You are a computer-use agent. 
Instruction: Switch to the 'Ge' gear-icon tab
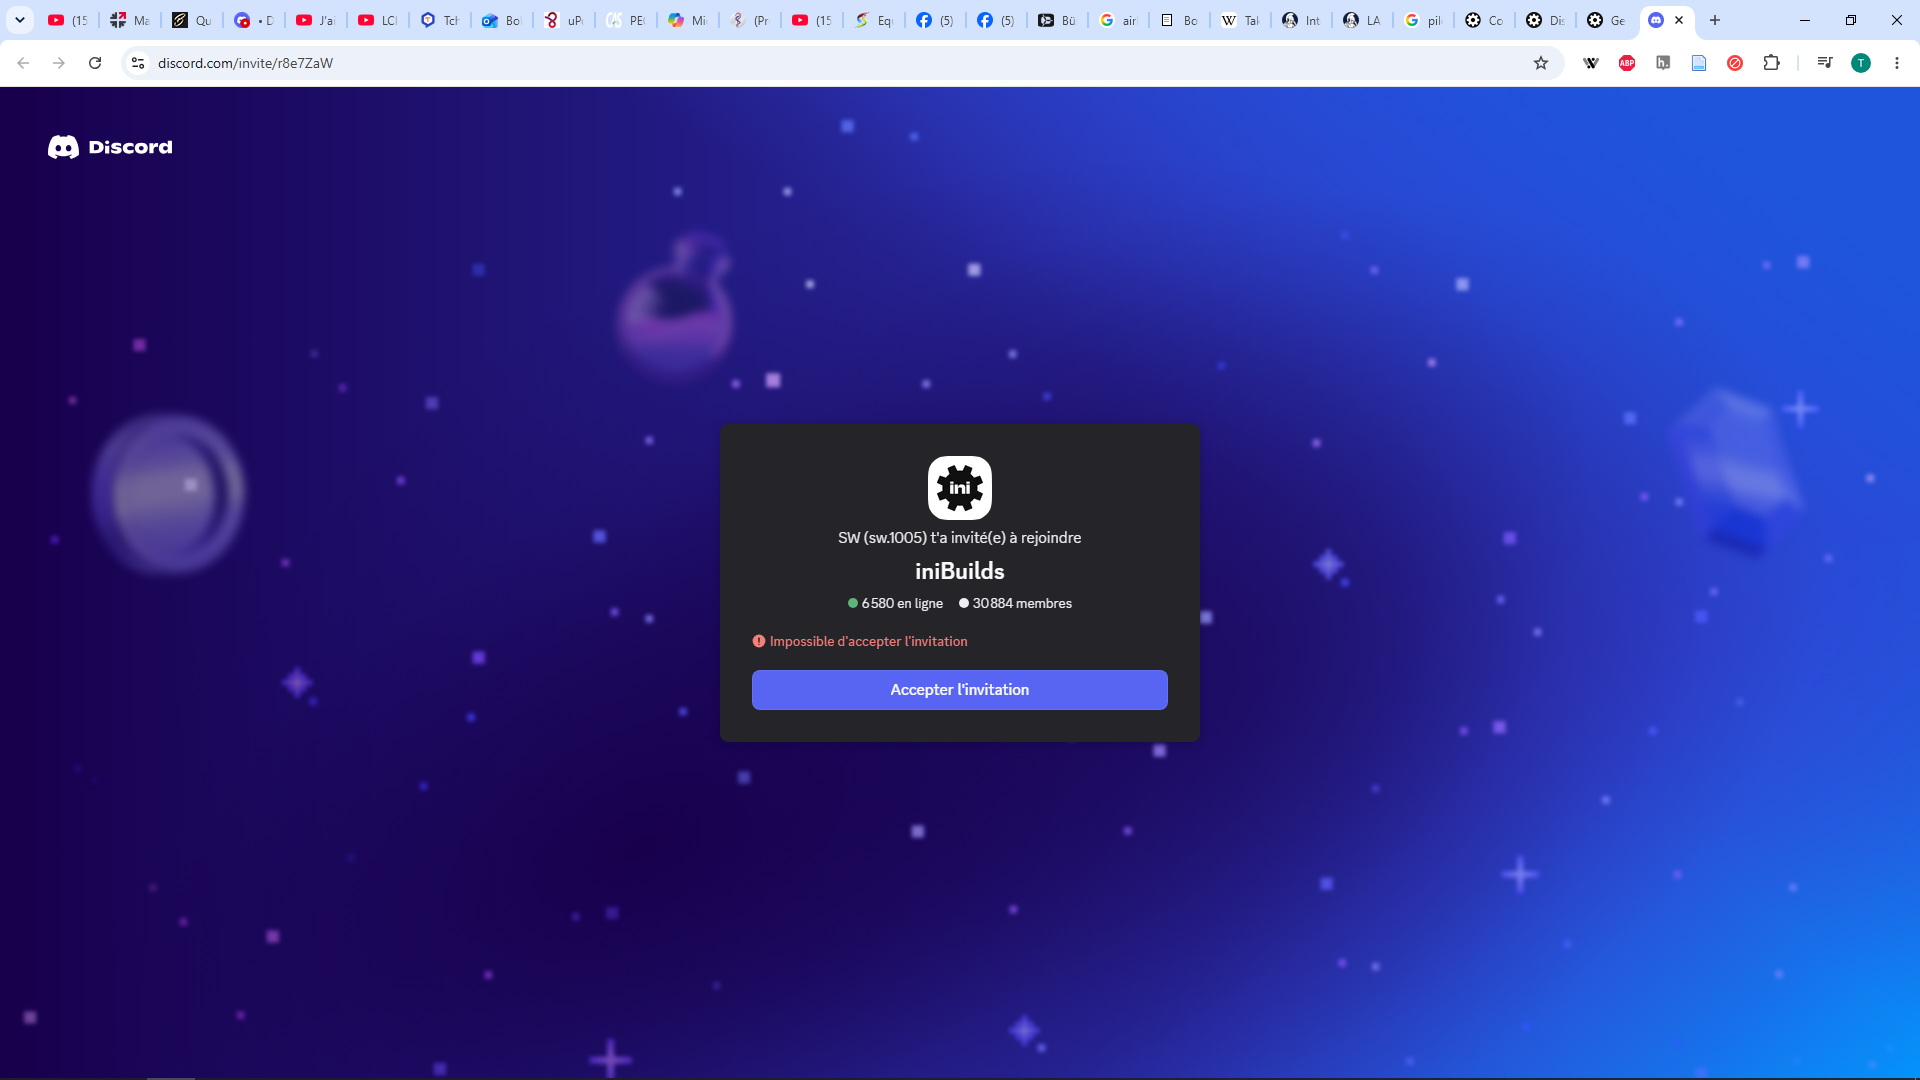pyautogui.click(x=1607, y=20)
